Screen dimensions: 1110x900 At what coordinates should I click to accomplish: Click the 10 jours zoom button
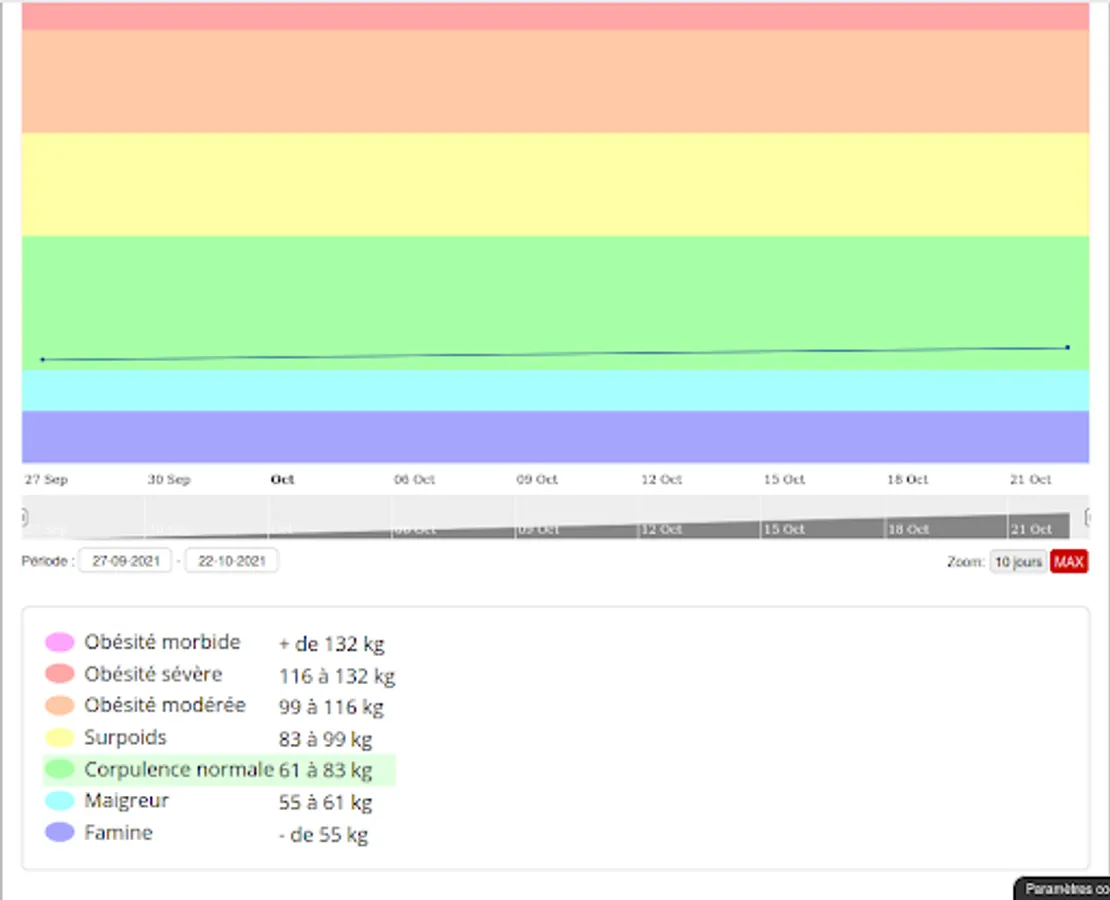coord(1018,562)
